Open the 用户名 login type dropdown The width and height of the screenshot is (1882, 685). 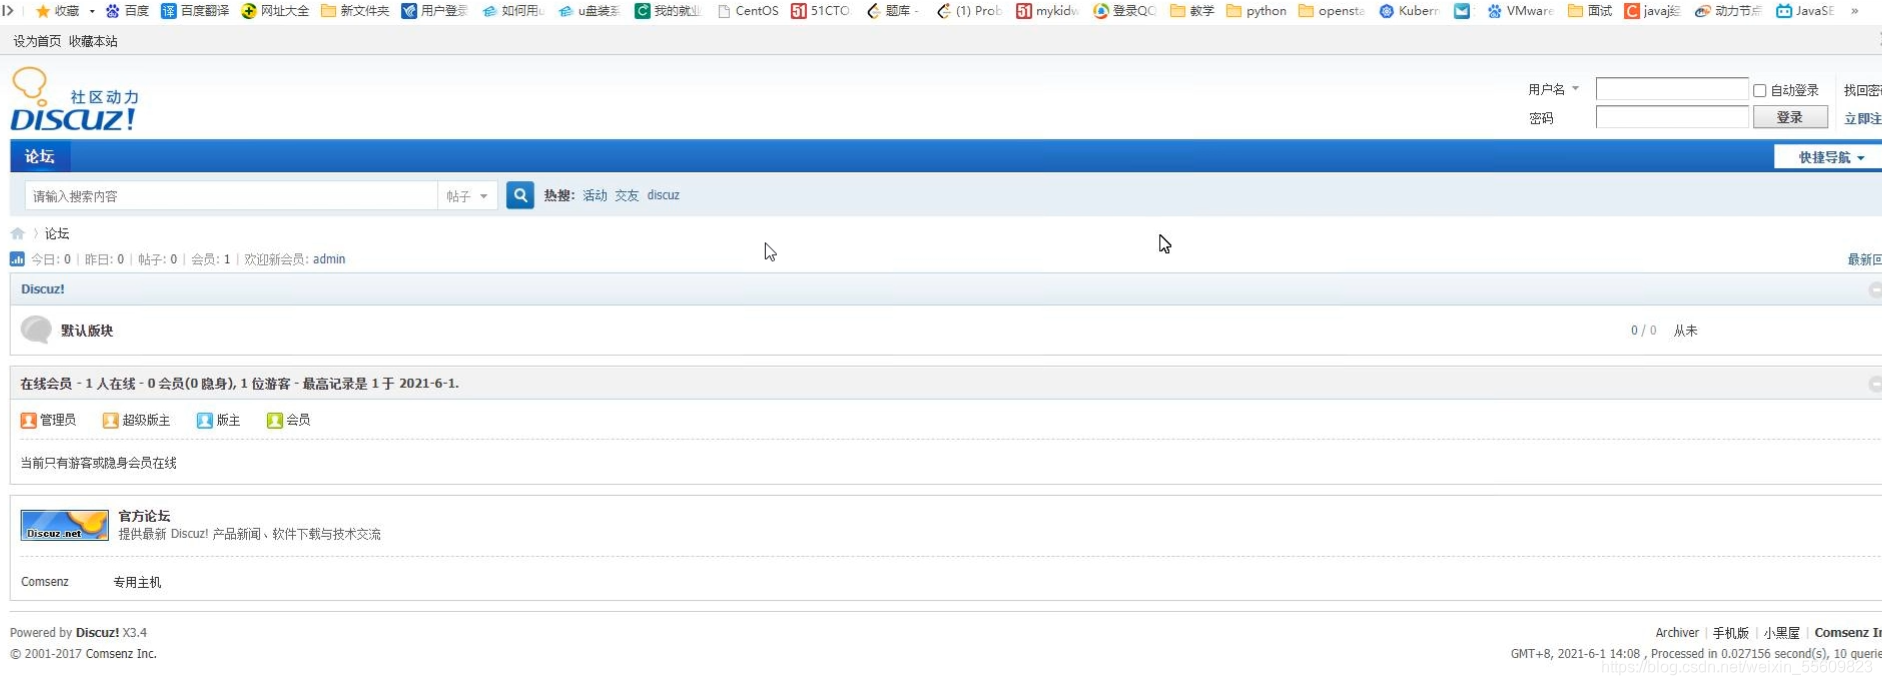coord(1553,89)
